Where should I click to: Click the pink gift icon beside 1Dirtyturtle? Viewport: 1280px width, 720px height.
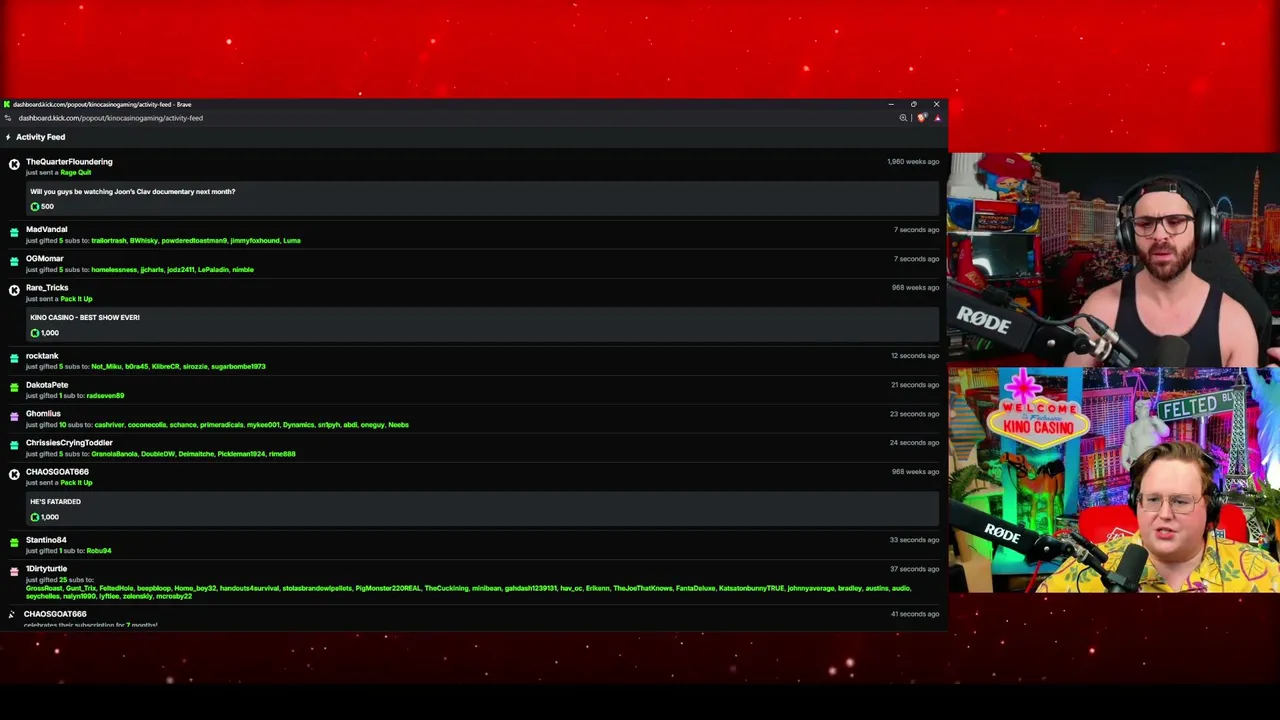click(x=14, y=571)
